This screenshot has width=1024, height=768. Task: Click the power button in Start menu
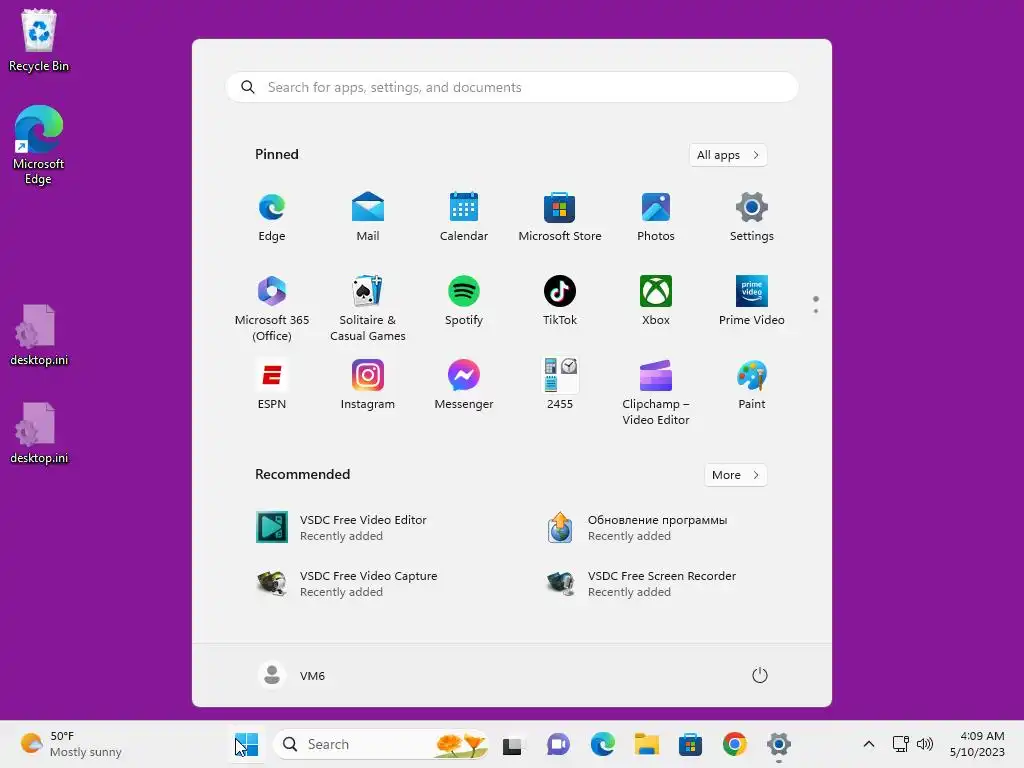[x=760, y=675]
